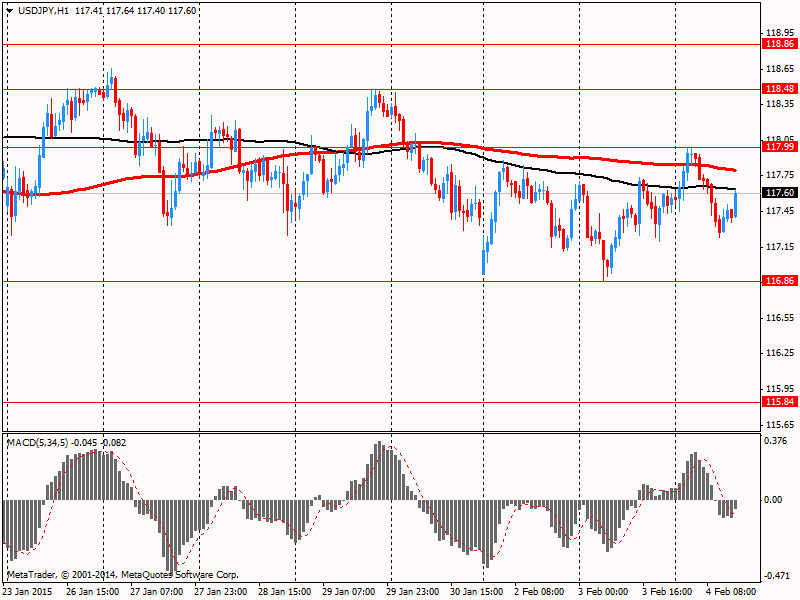Select the red 116.86 price level tag
The width and height of the screenshot is (800, 600).
coord(779,281)
